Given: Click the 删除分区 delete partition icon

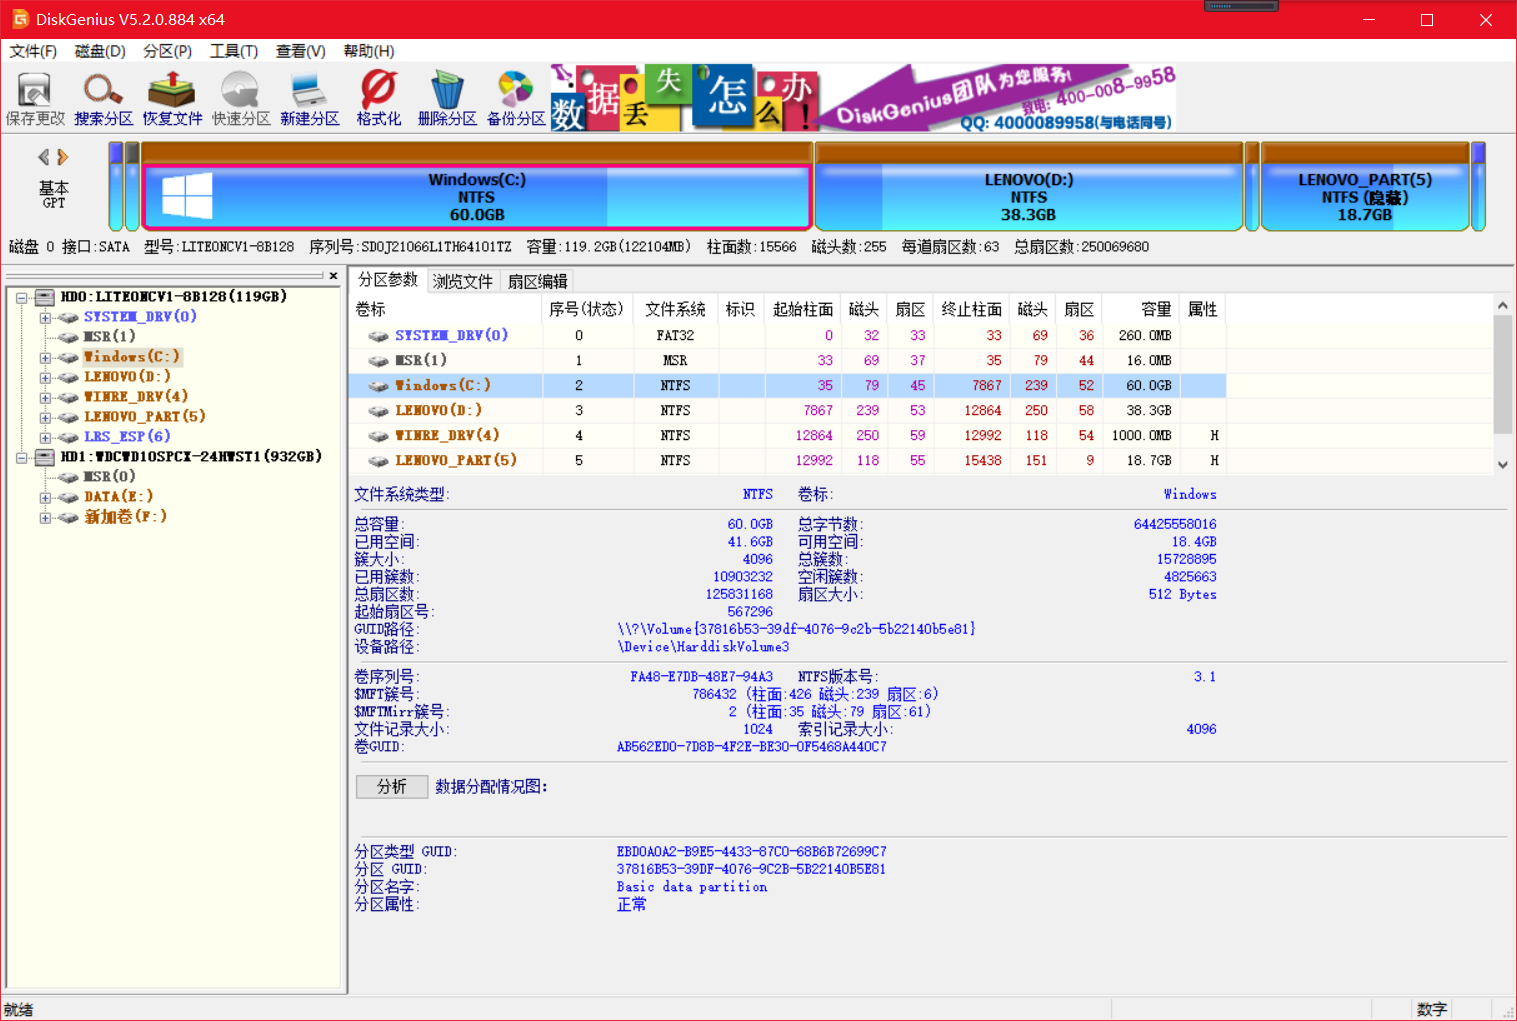Looking at the screenshot, I should tap(447, 99).
